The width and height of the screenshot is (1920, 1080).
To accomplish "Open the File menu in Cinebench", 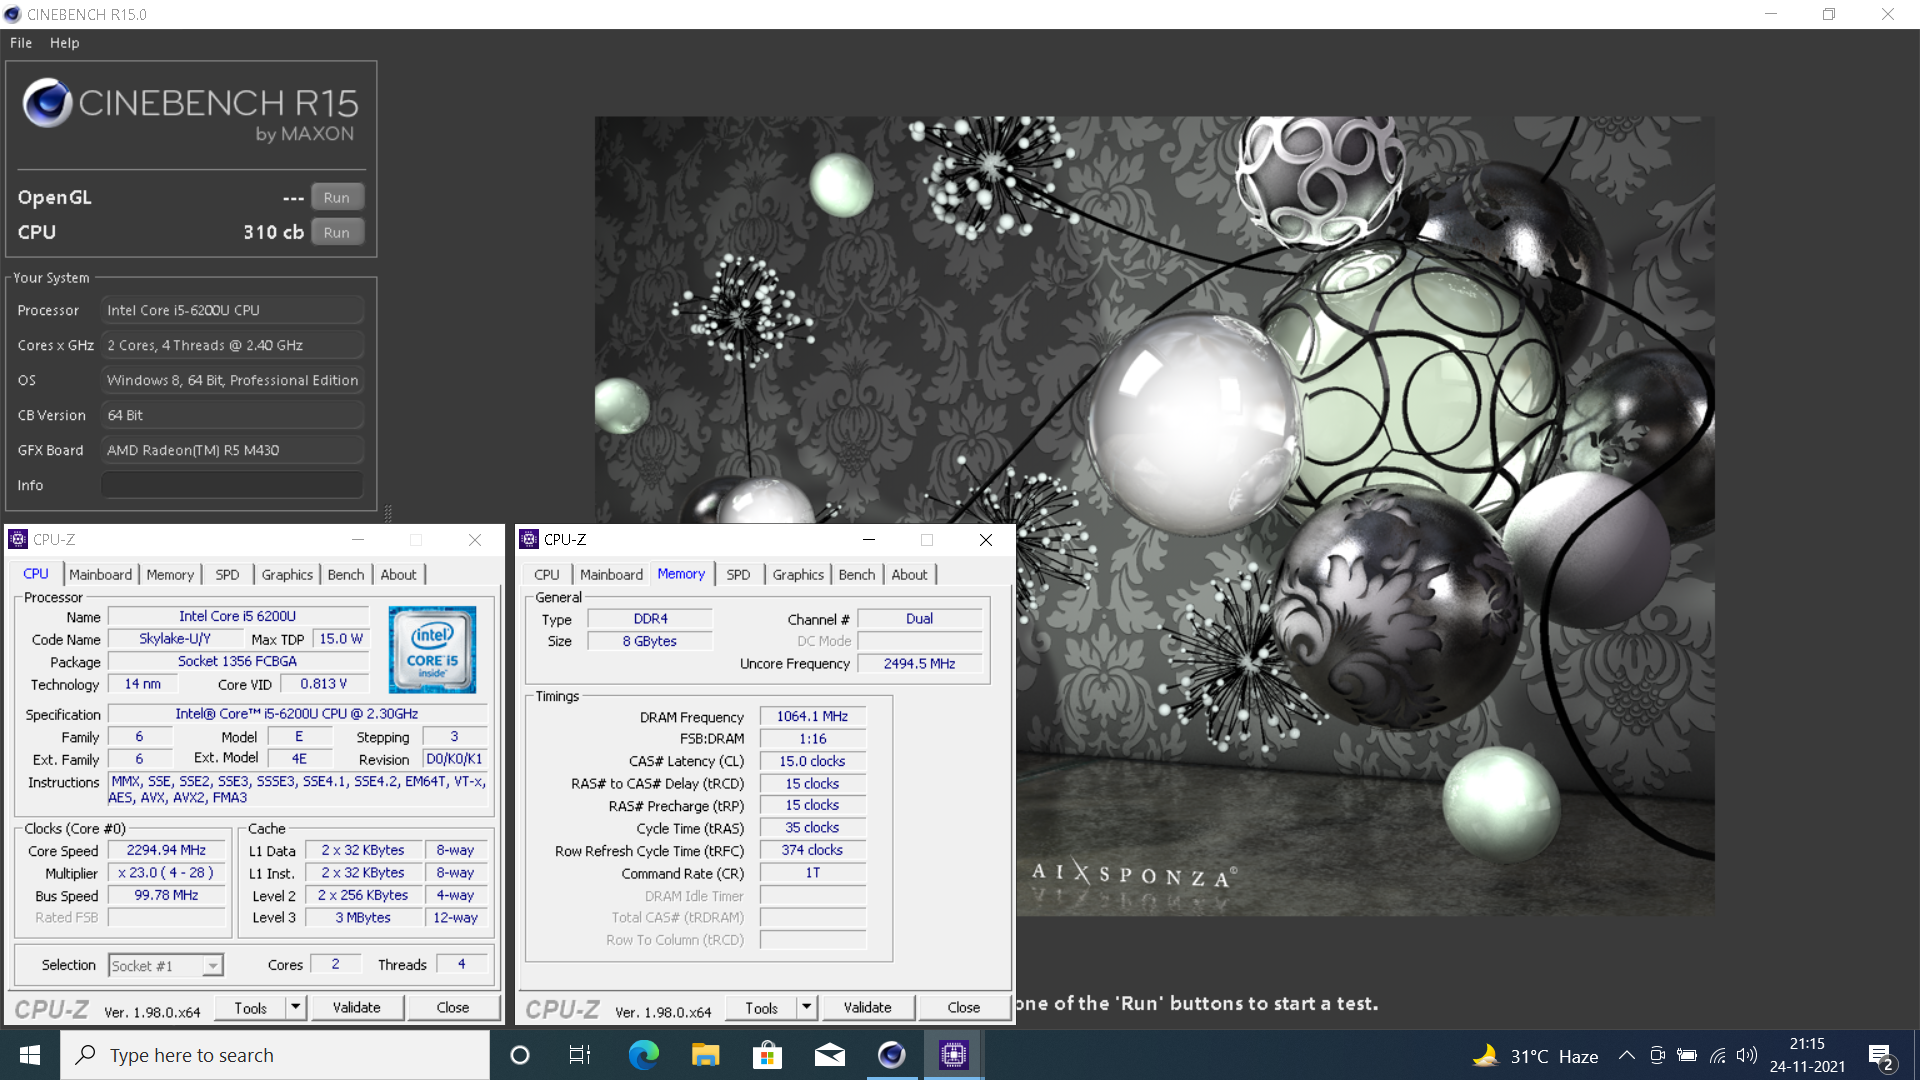I will 21,43.
